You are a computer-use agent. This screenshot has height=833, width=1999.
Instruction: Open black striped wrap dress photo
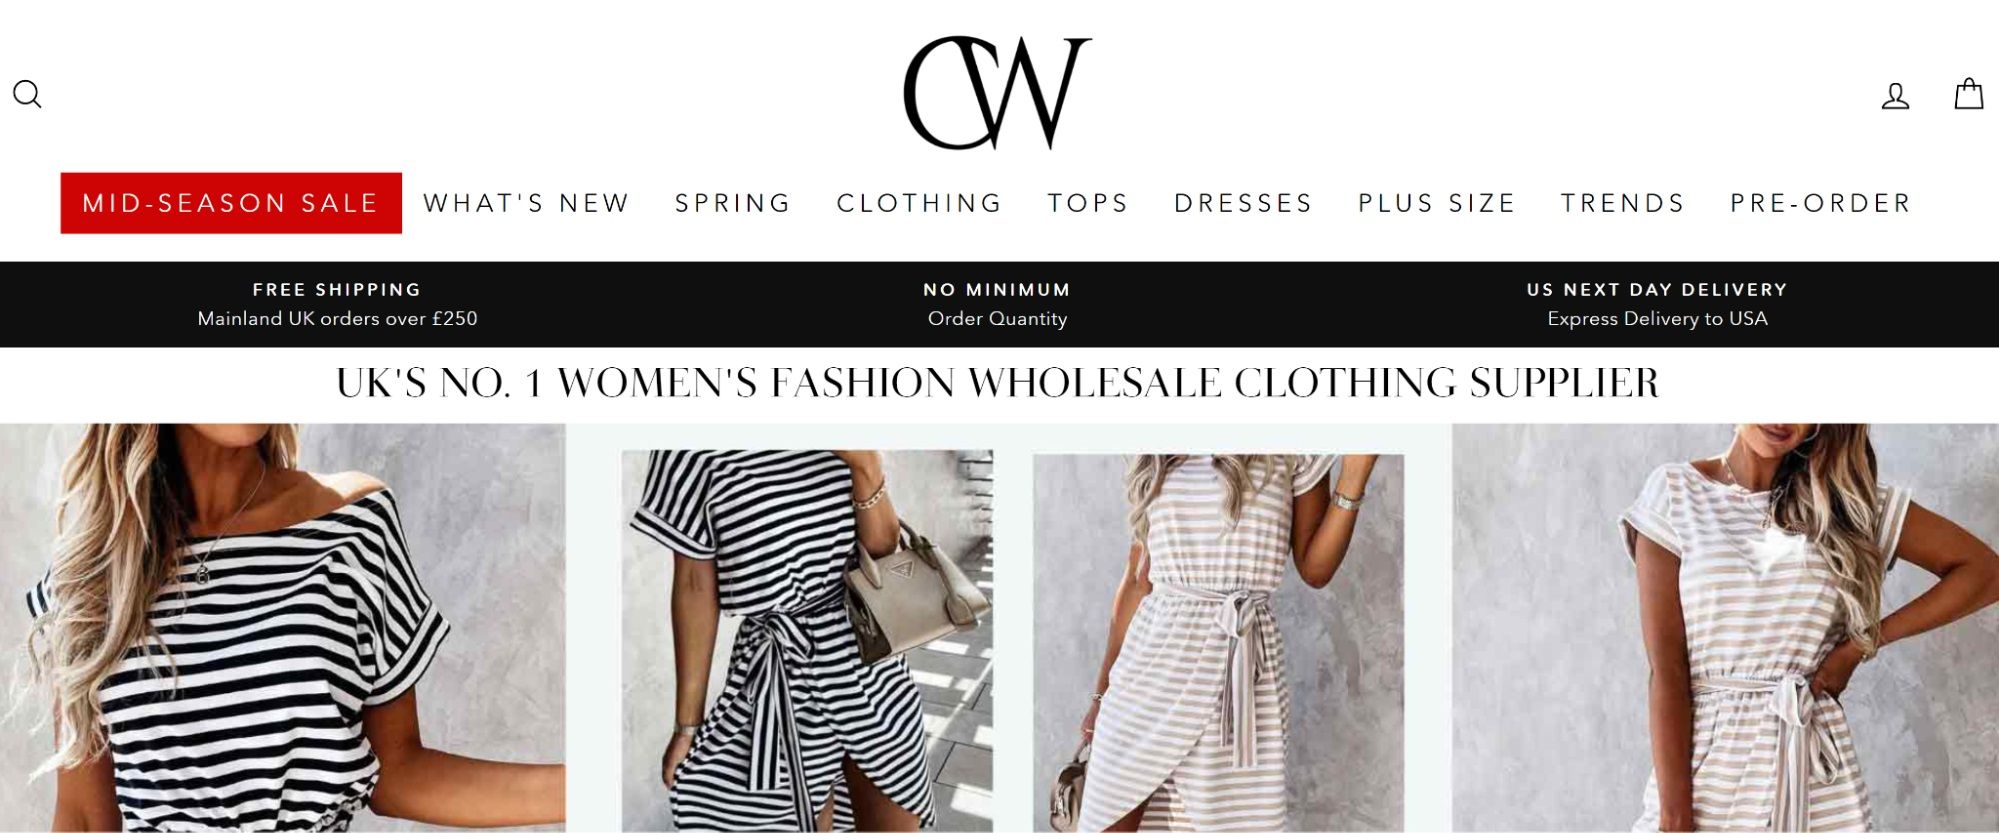pyautogui.click(x=807, y=641)
